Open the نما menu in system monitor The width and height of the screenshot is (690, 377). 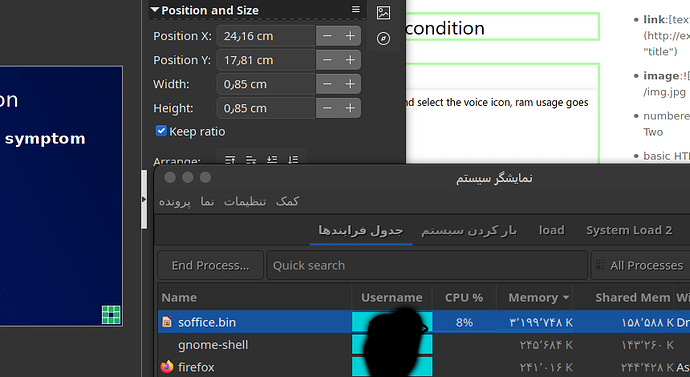207,201
